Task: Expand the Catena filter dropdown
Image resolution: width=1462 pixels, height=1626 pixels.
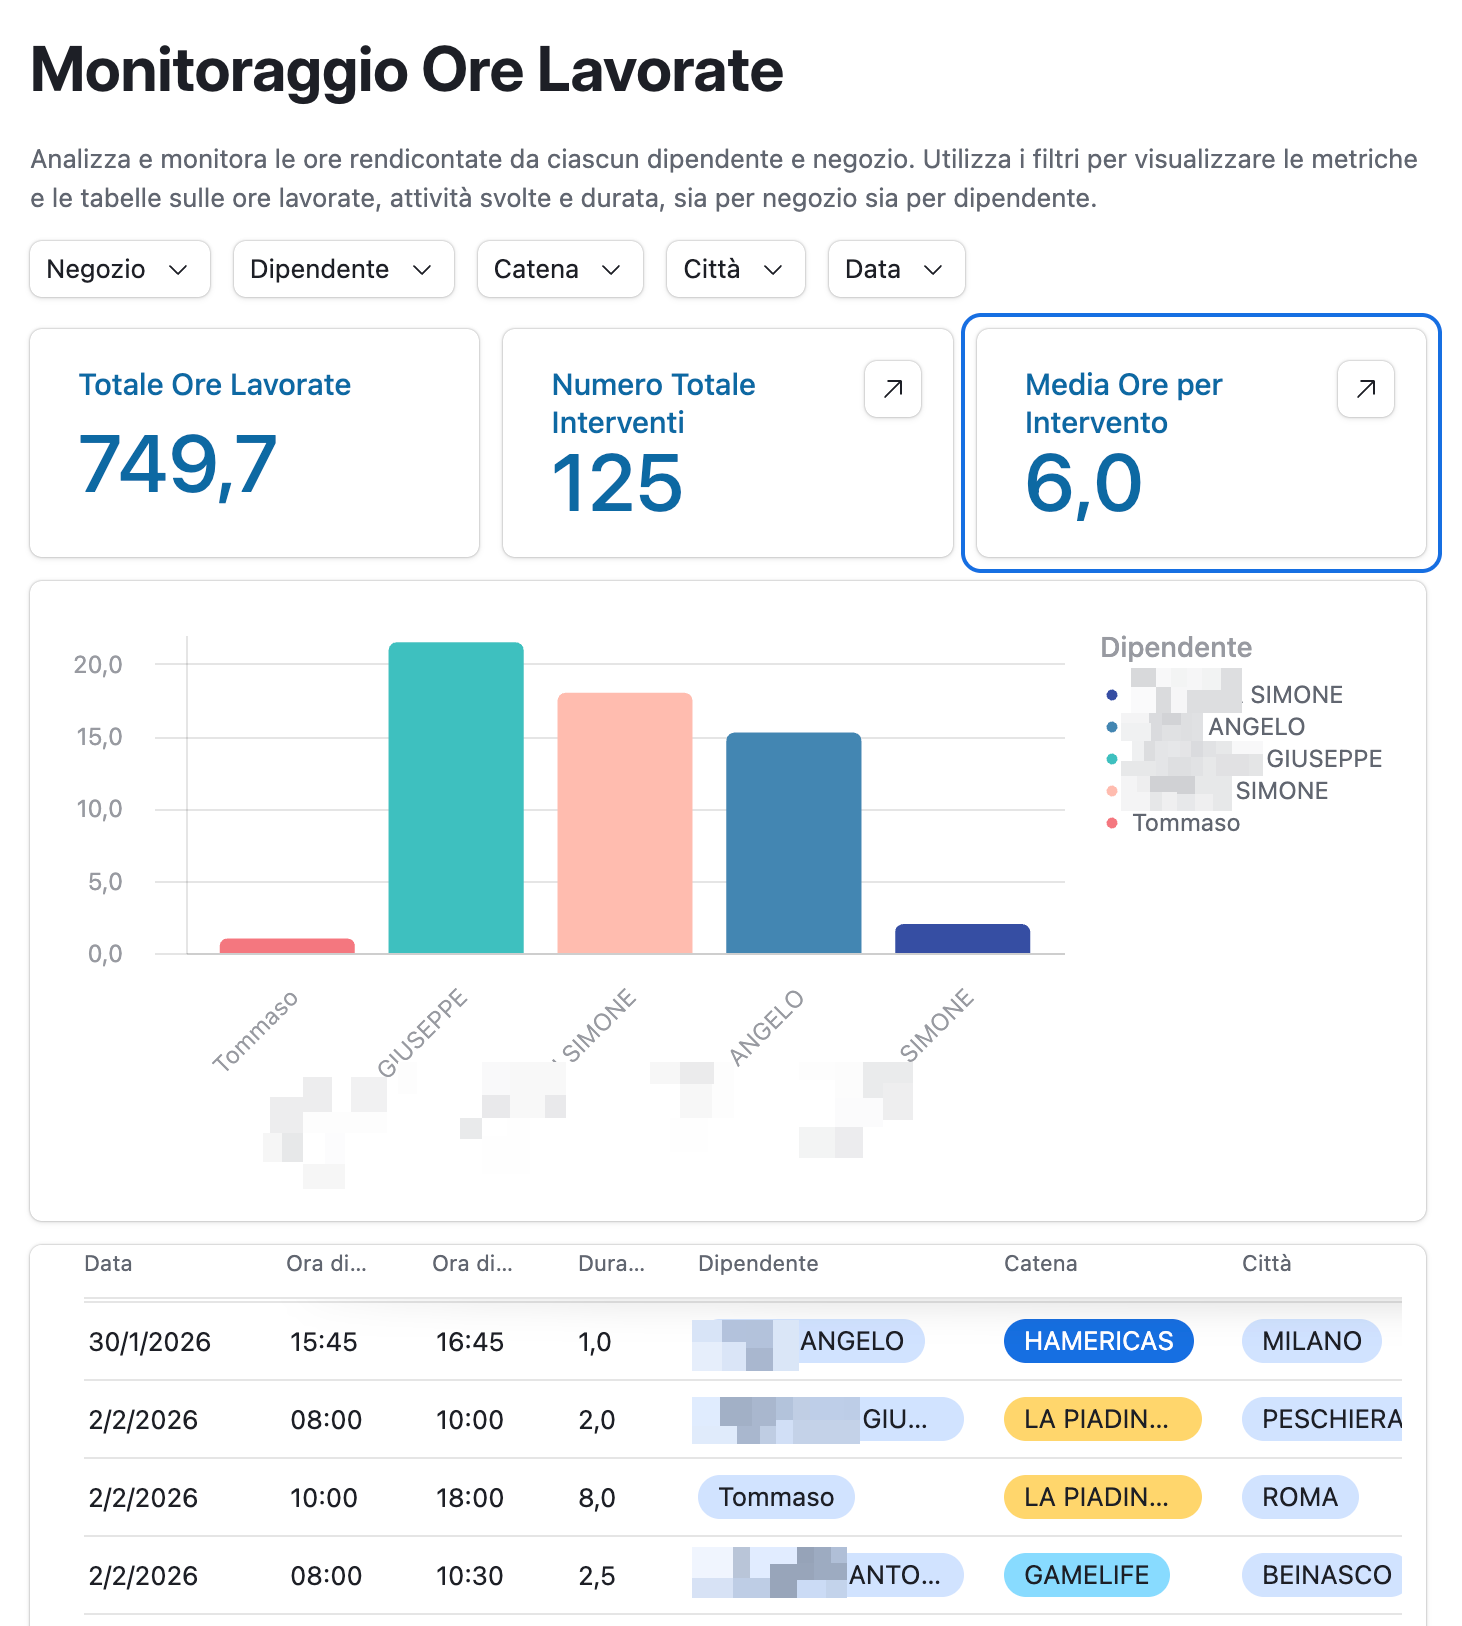Action: pos(559,269)
